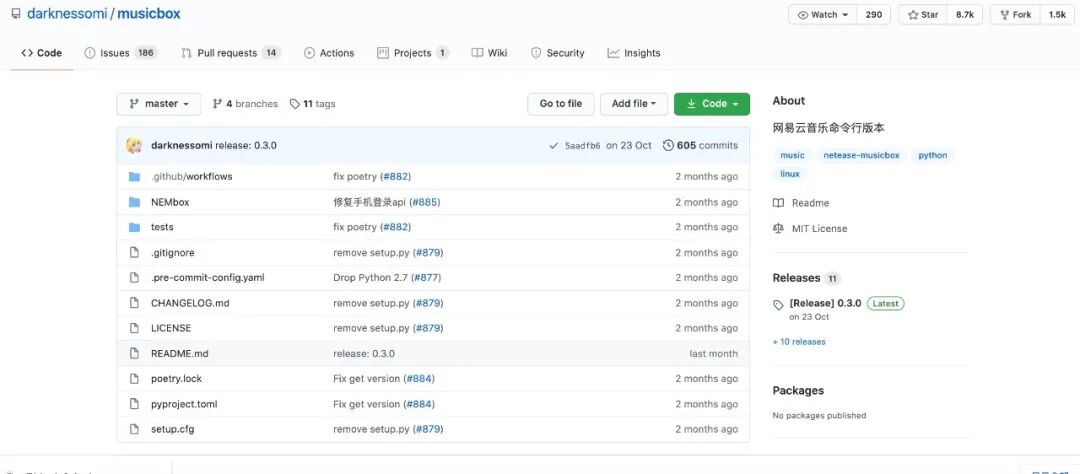Open the Watch notifications dropdown
1080x474 pixels.
(822, 14)
